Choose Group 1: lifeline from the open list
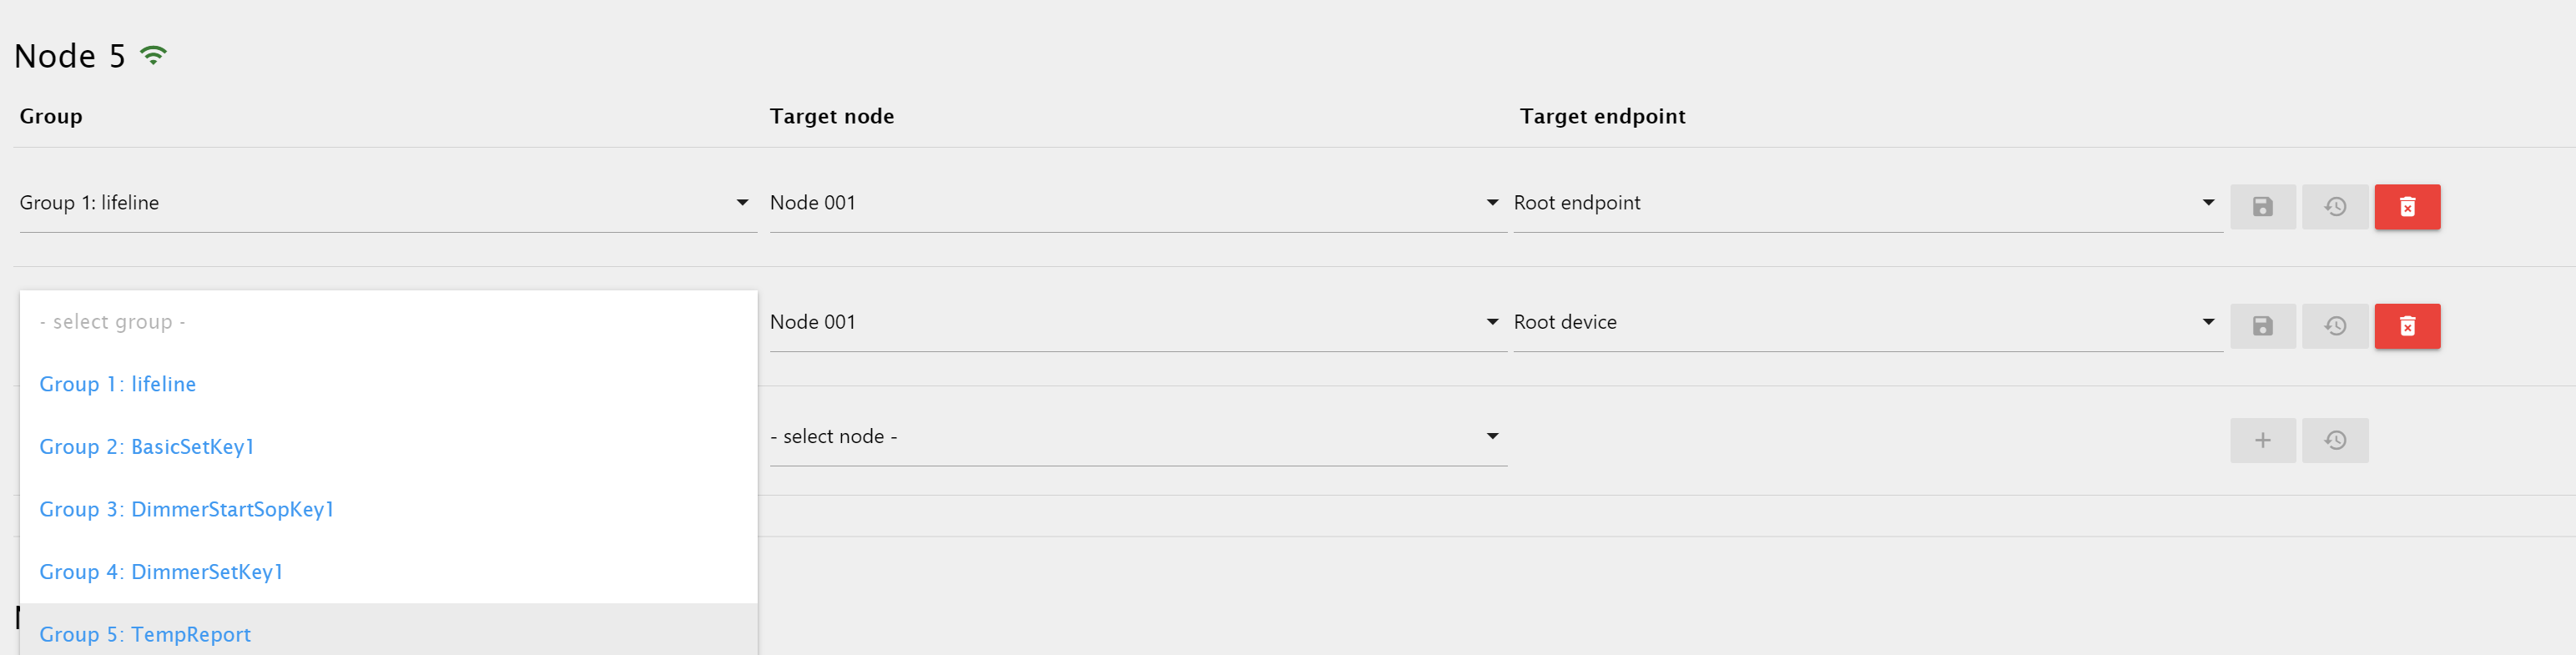 (x=118, y=384)
